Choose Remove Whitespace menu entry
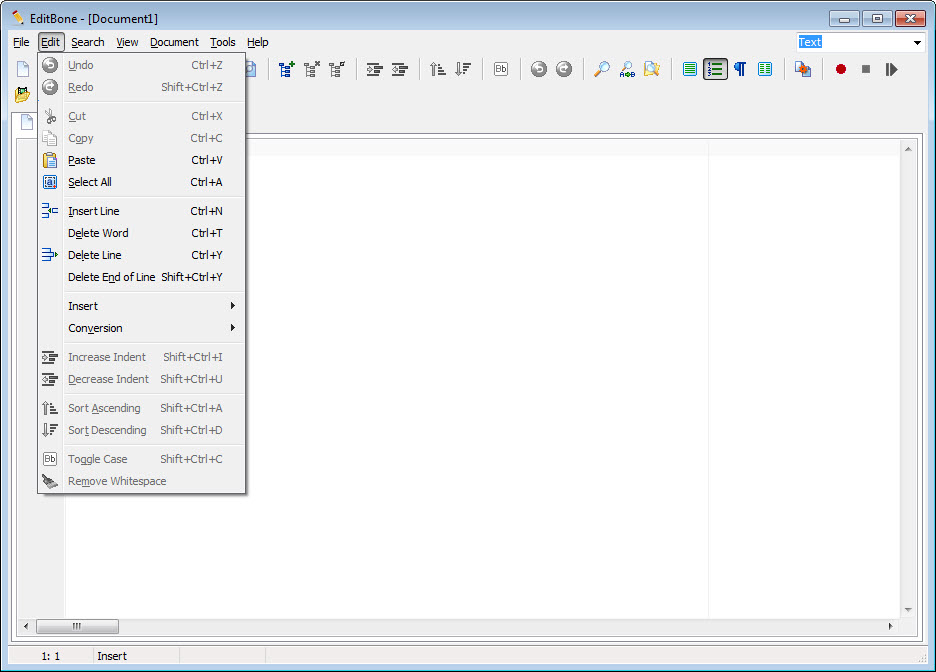Viewport: 936px width, 672px height. tap(141, 482)
